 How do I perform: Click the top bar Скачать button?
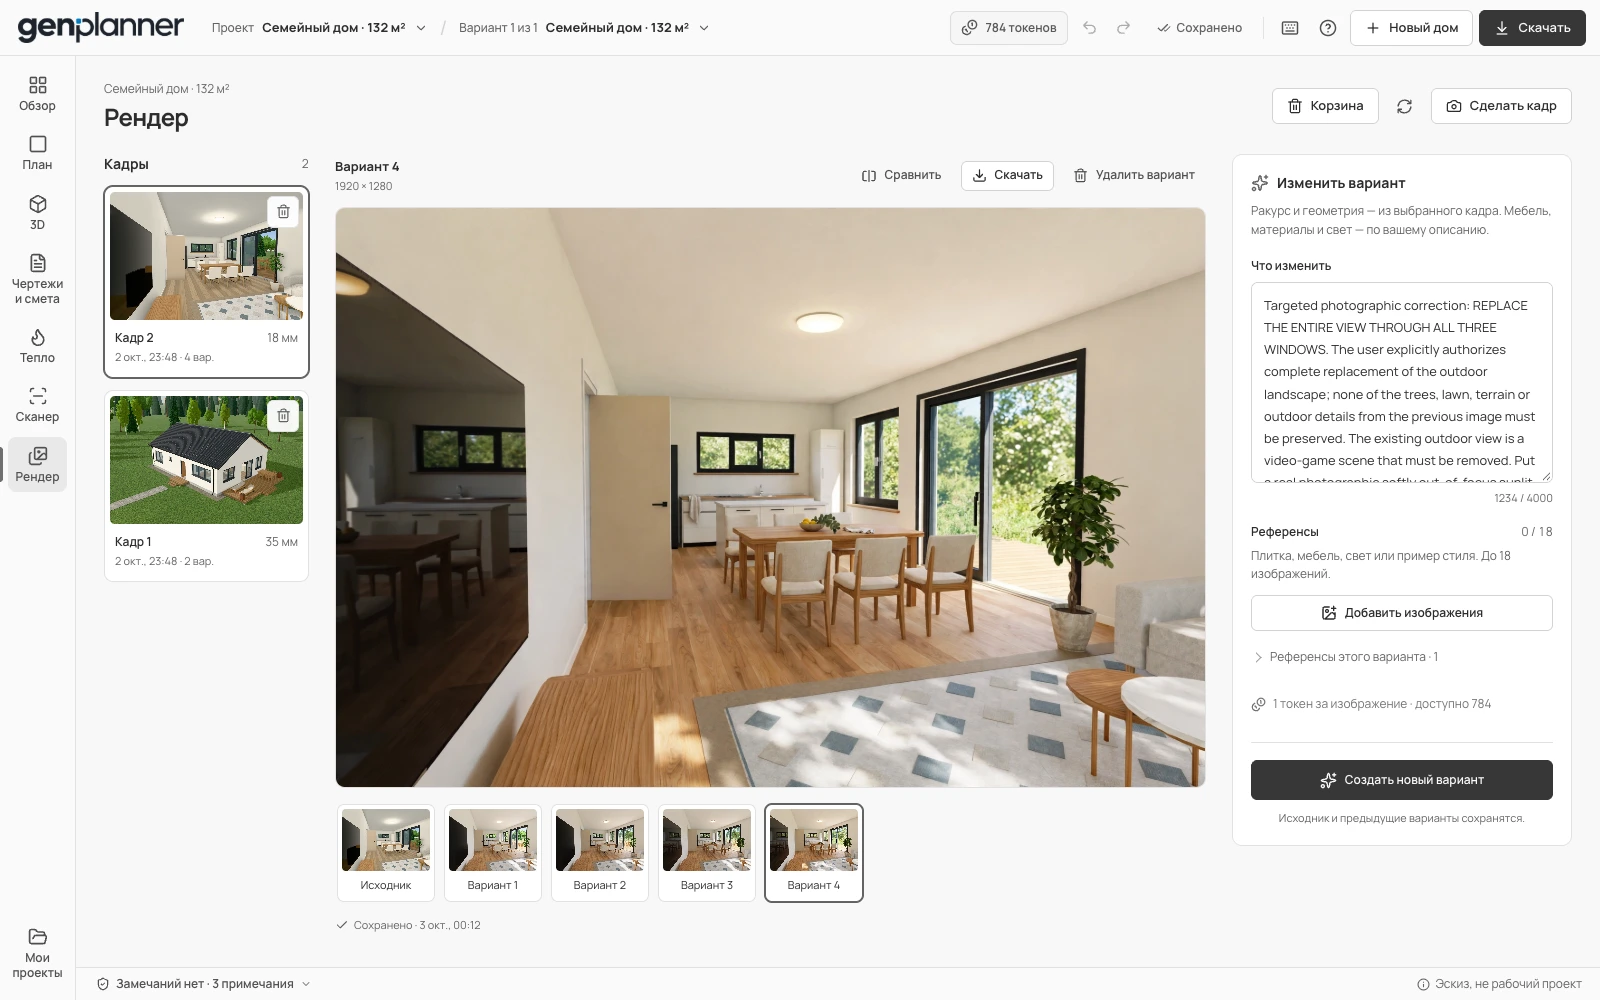[1532, 28]
